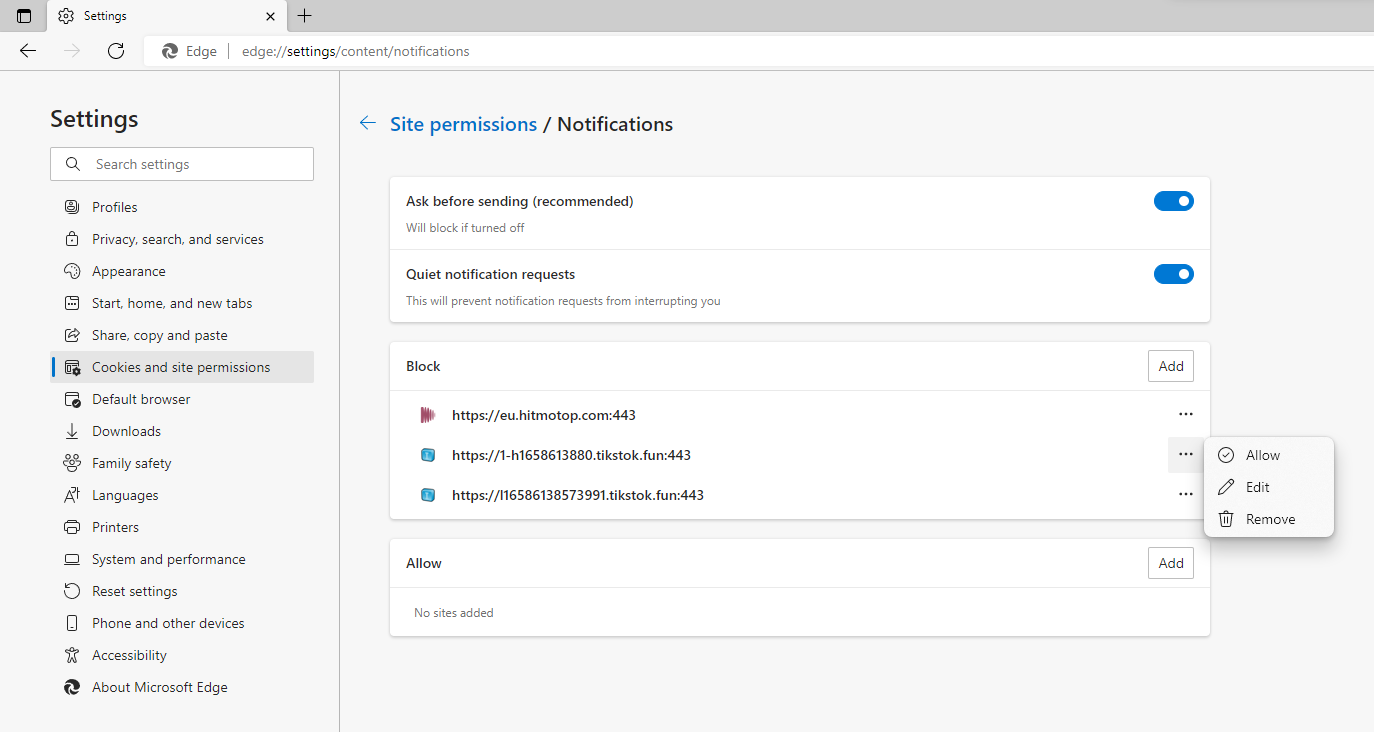Follow the Site permissions breadcrumb link

[x=463, y=124]
